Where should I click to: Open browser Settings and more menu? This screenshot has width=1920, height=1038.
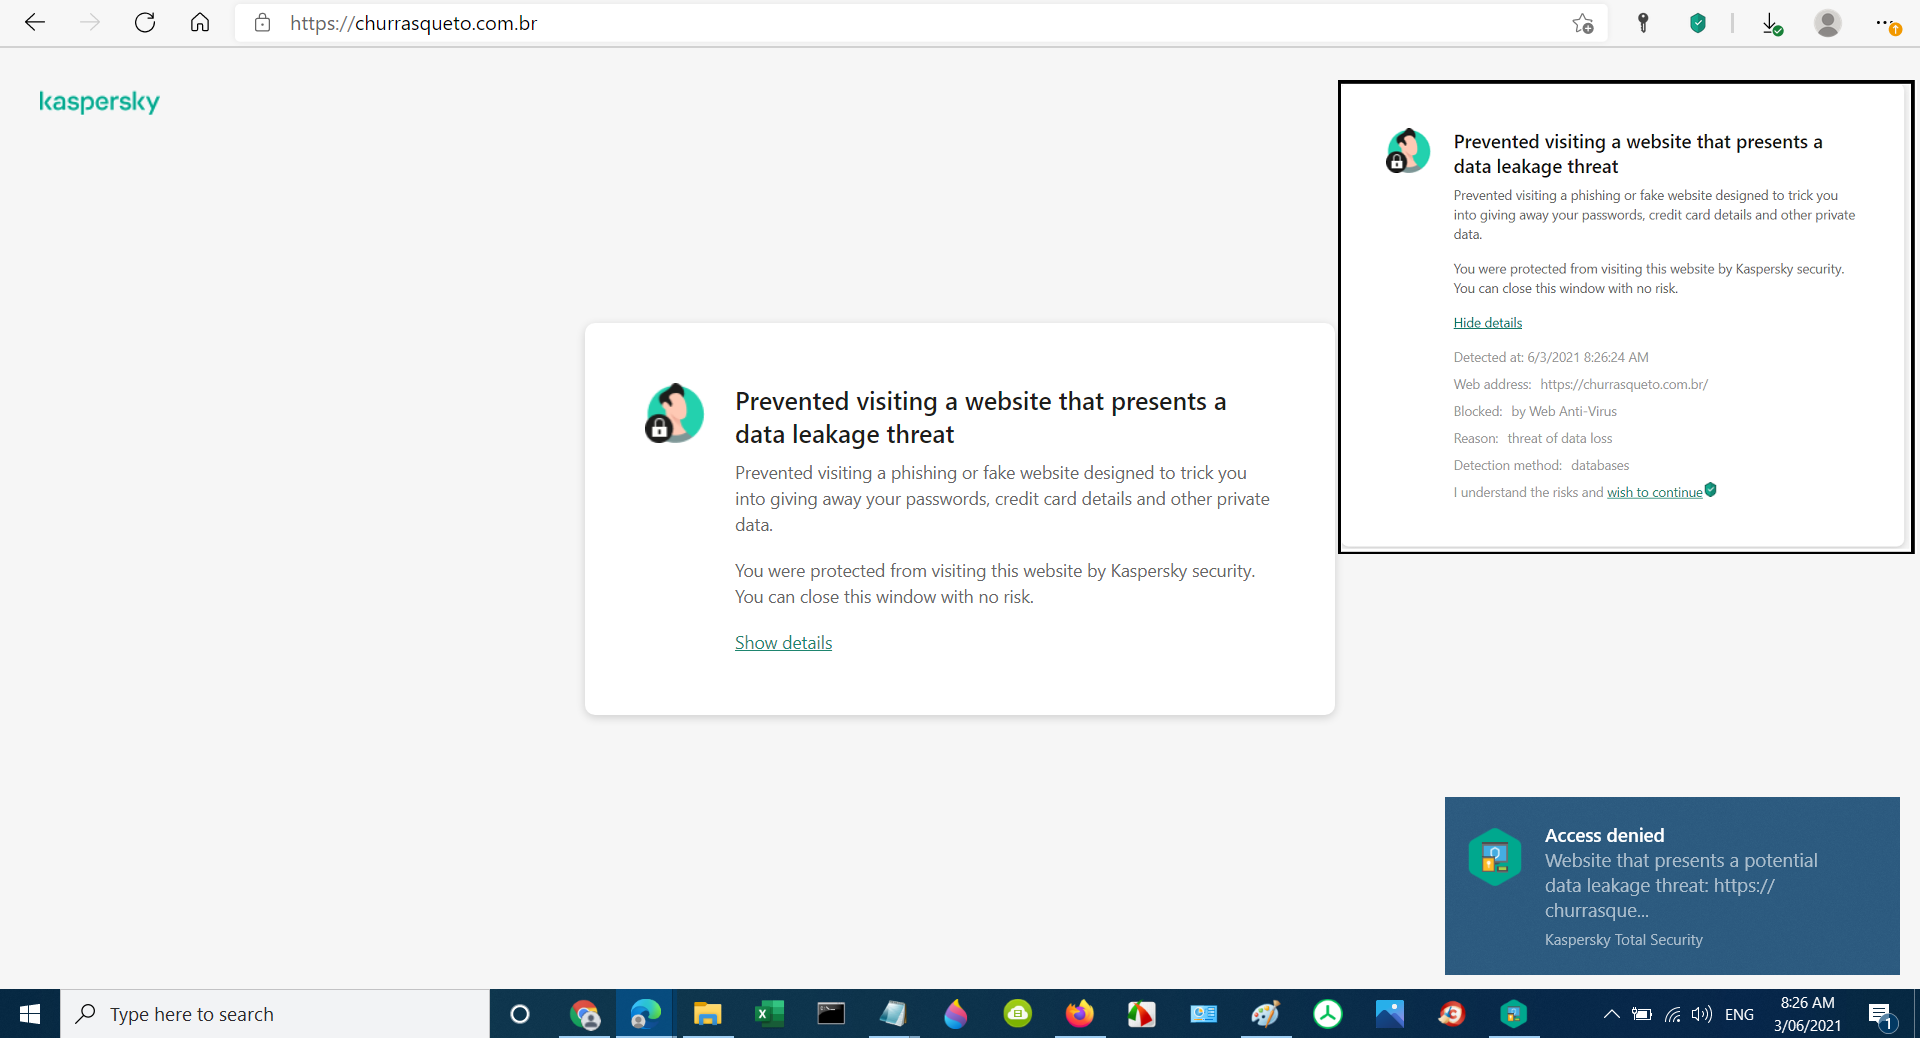coord(1886,23)
